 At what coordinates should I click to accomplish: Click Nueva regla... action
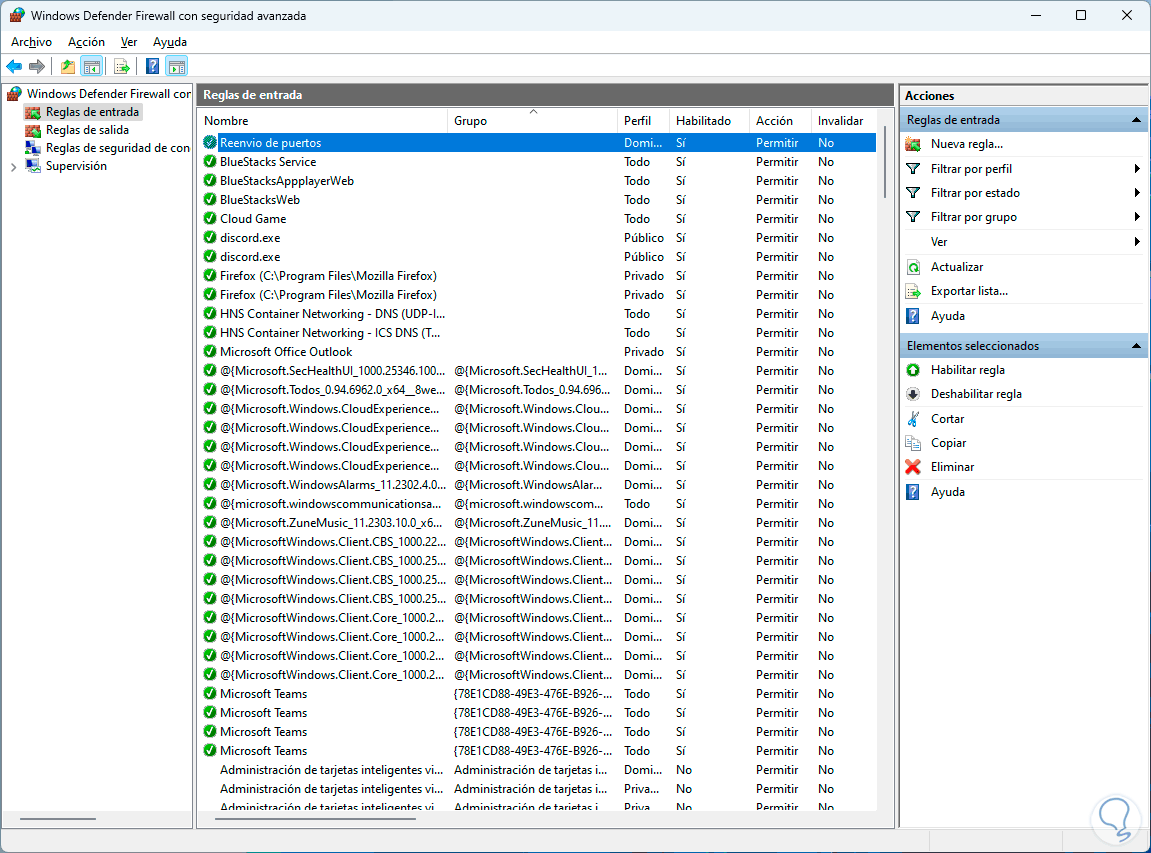[x=967, y=144]
